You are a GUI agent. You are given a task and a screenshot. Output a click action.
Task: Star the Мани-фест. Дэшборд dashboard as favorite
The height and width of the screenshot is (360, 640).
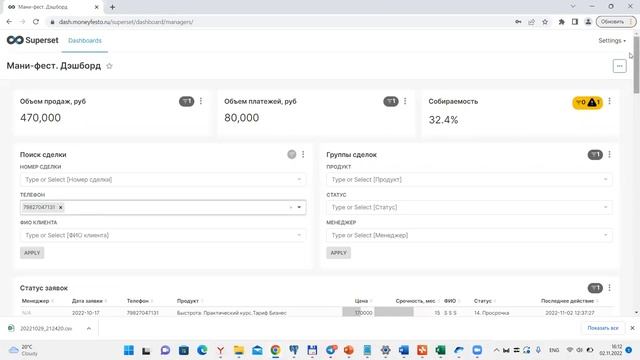click(x=109, y=66)
